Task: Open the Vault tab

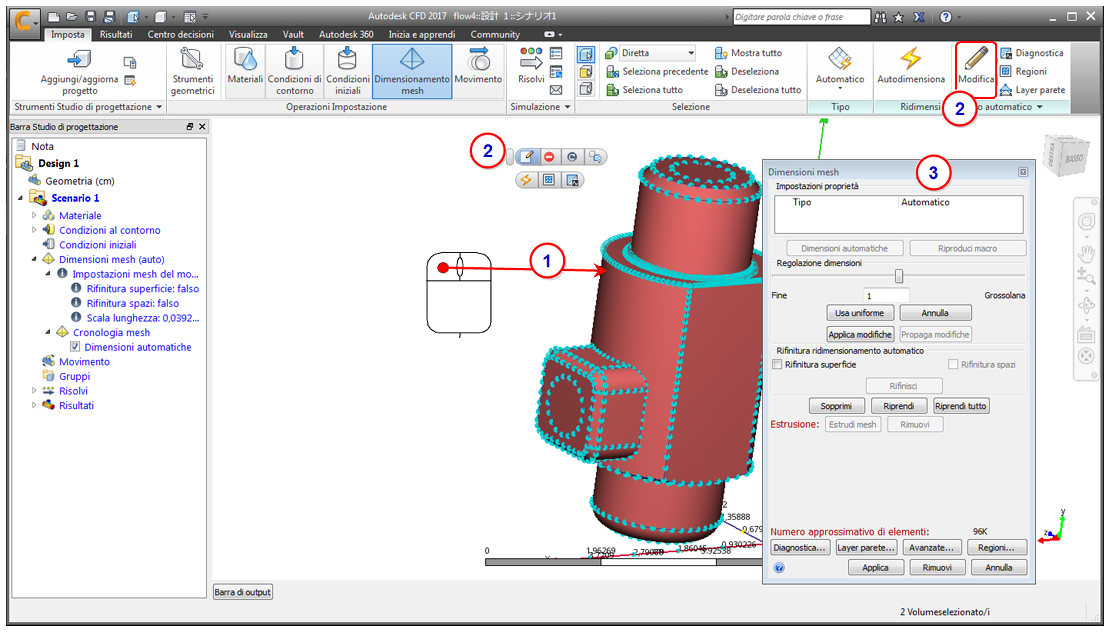Action: pos(293,35)
